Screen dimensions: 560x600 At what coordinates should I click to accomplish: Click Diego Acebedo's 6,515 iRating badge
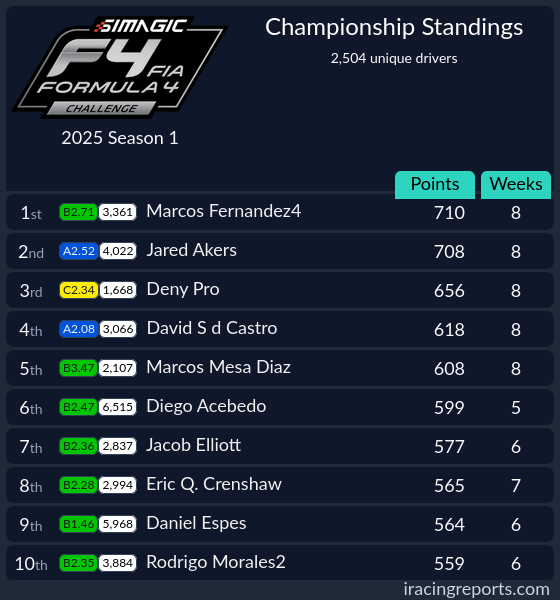coord(118,407)
